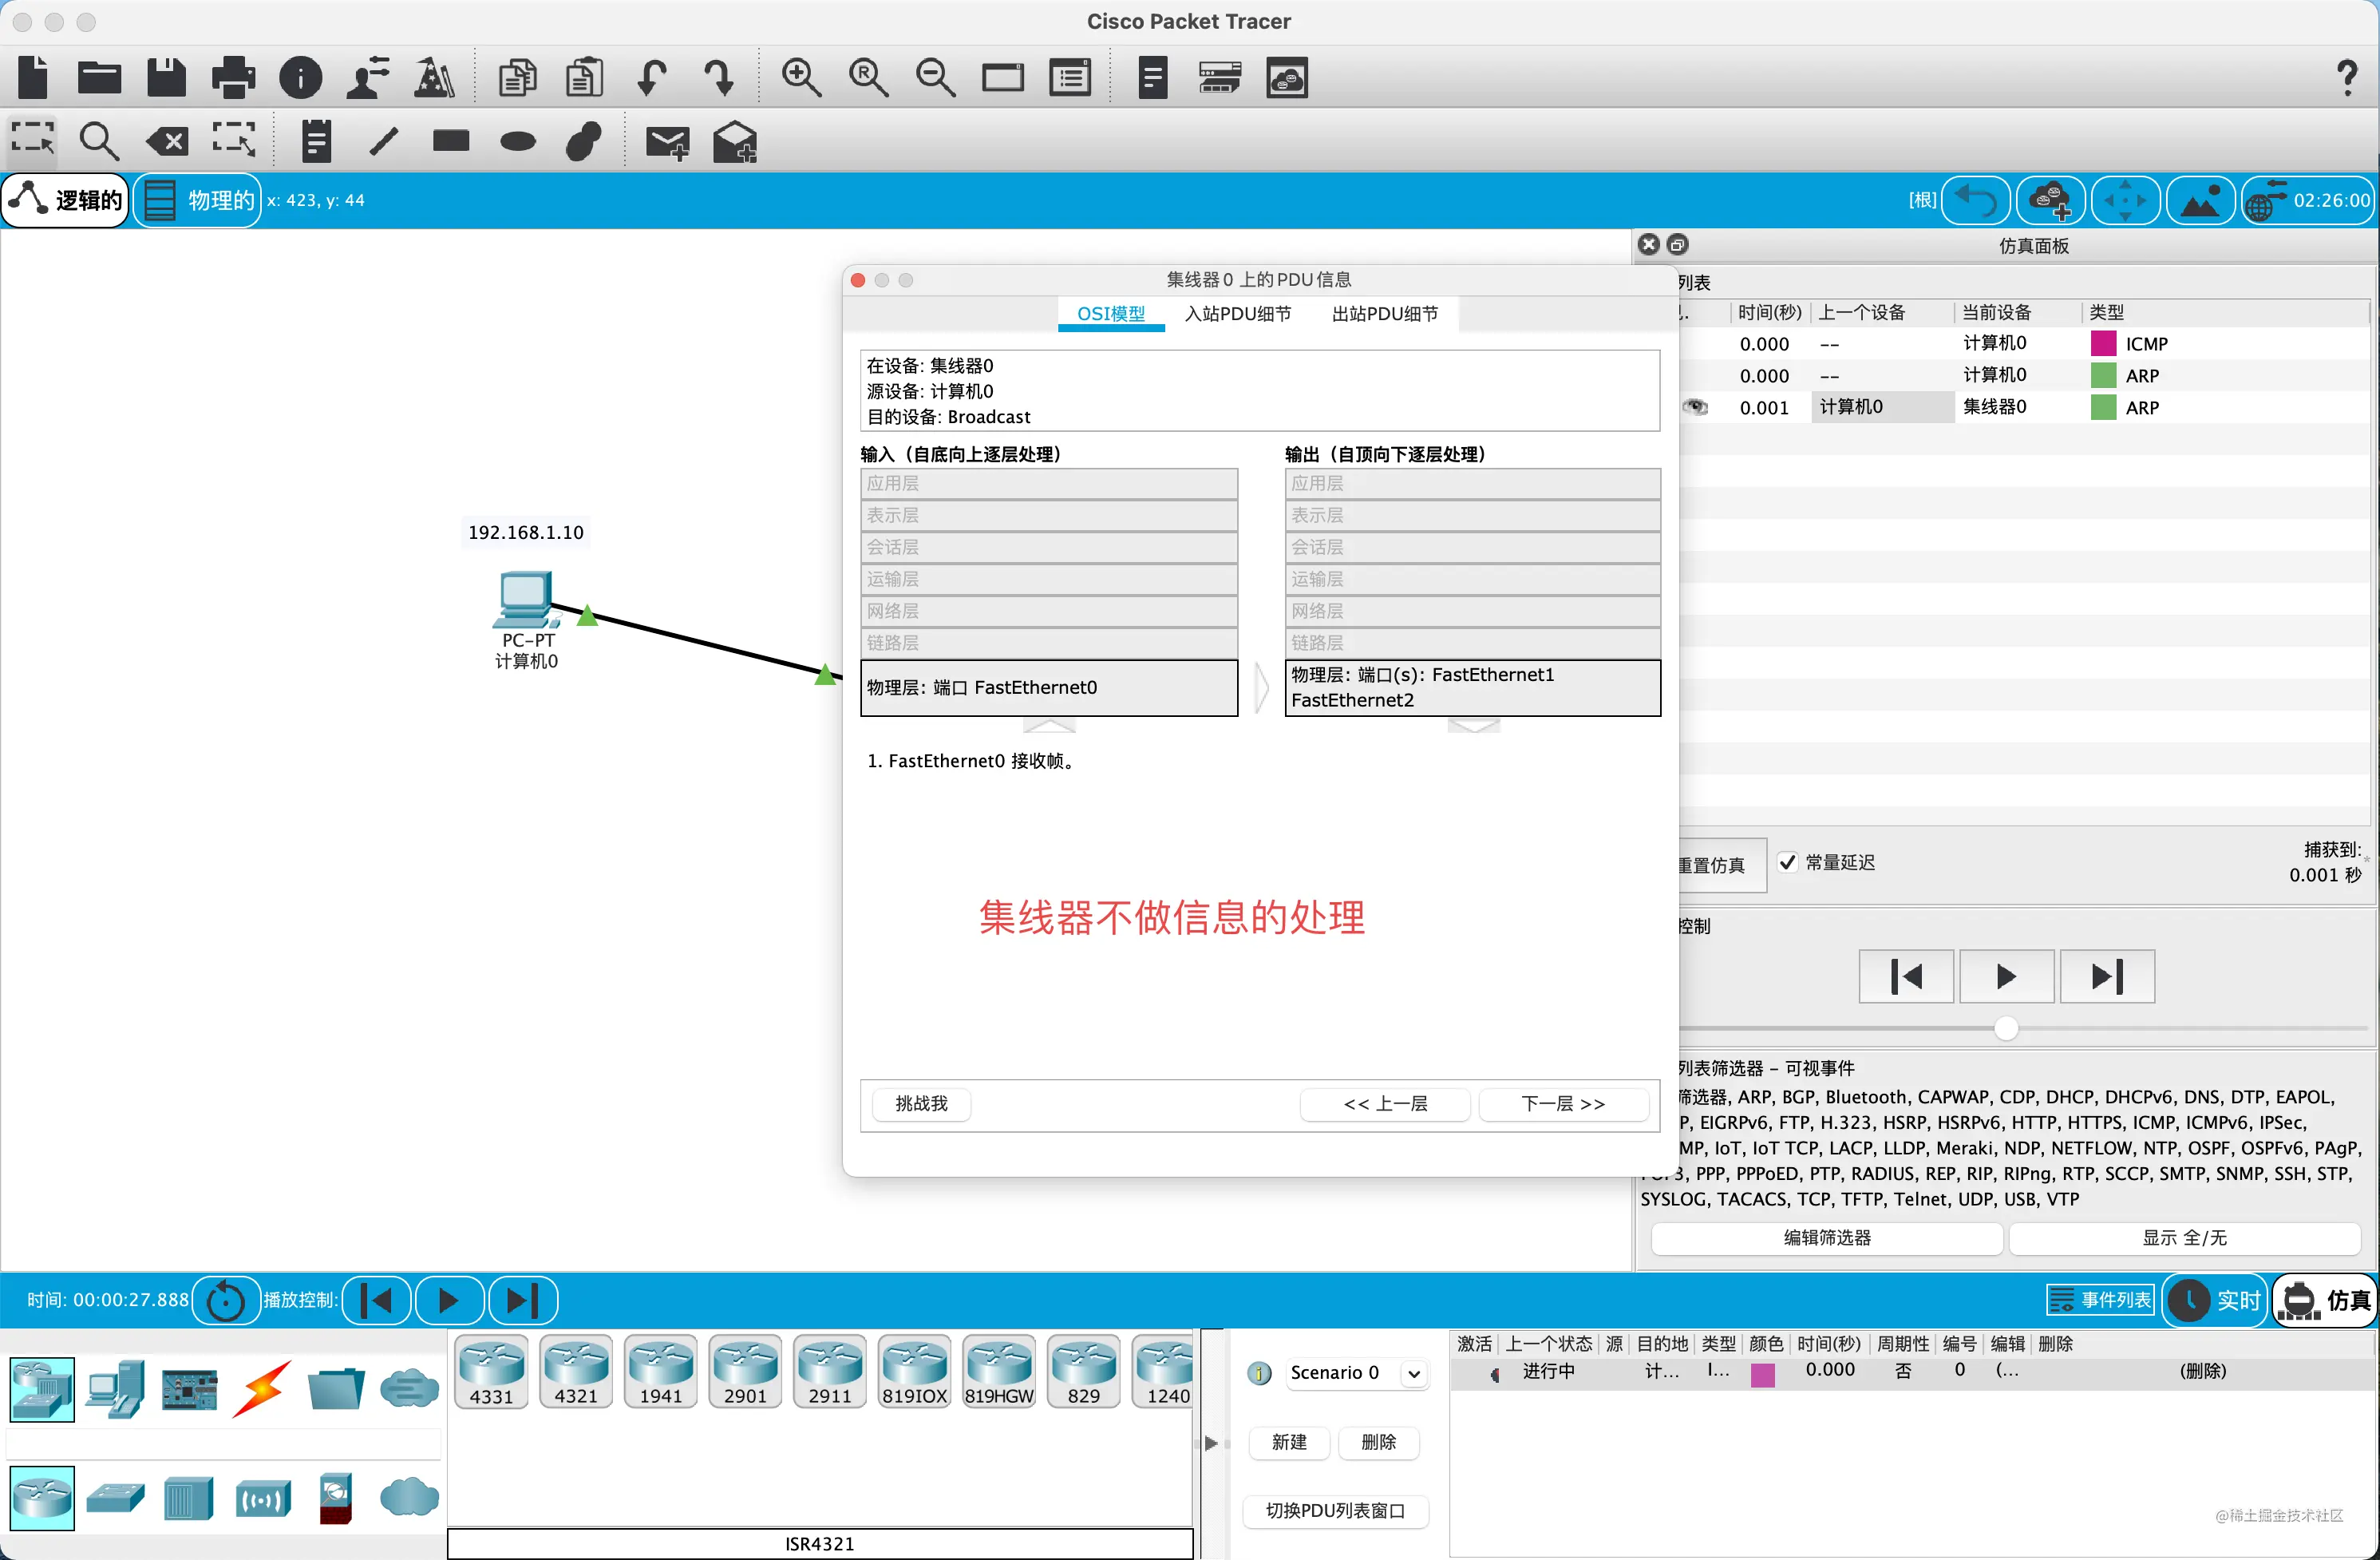2380x1560 pixels.
Task: Choose the Connections lightning icon
Action: point(262,1389)
